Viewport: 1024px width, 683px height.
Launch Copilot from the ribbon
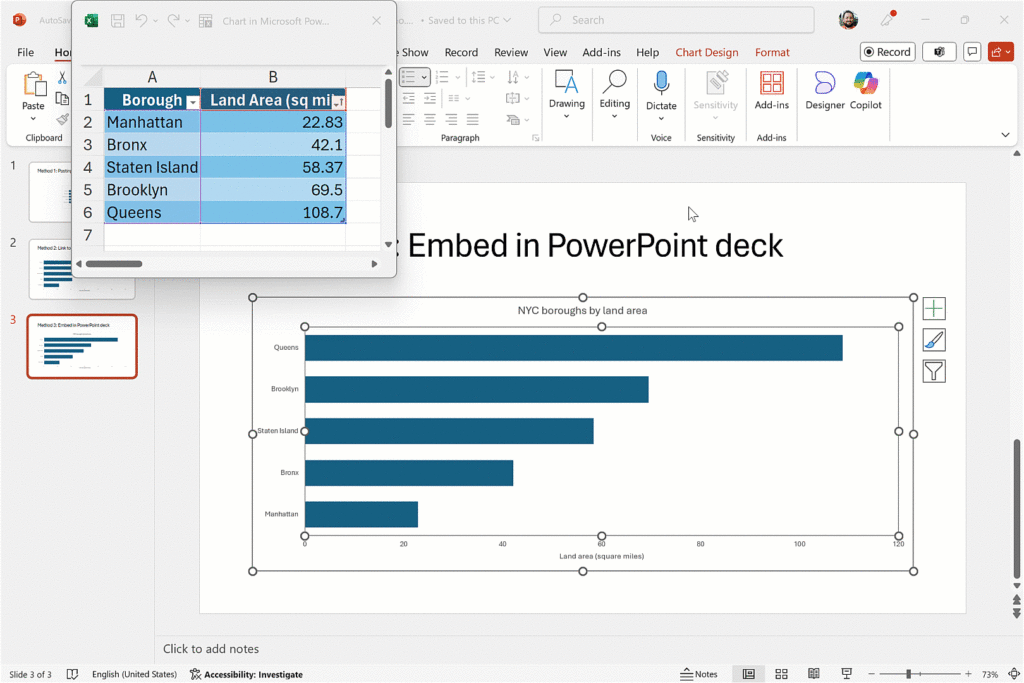tap(866, 90)
